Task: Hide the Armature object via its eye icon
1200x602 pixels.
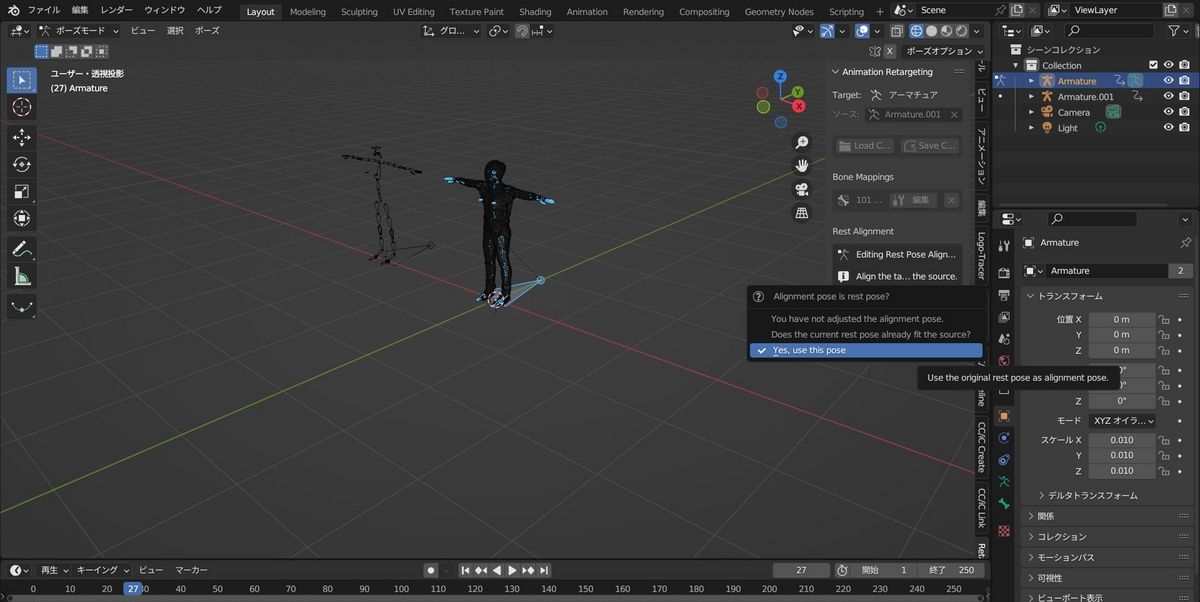Action: click(1168, 81)
